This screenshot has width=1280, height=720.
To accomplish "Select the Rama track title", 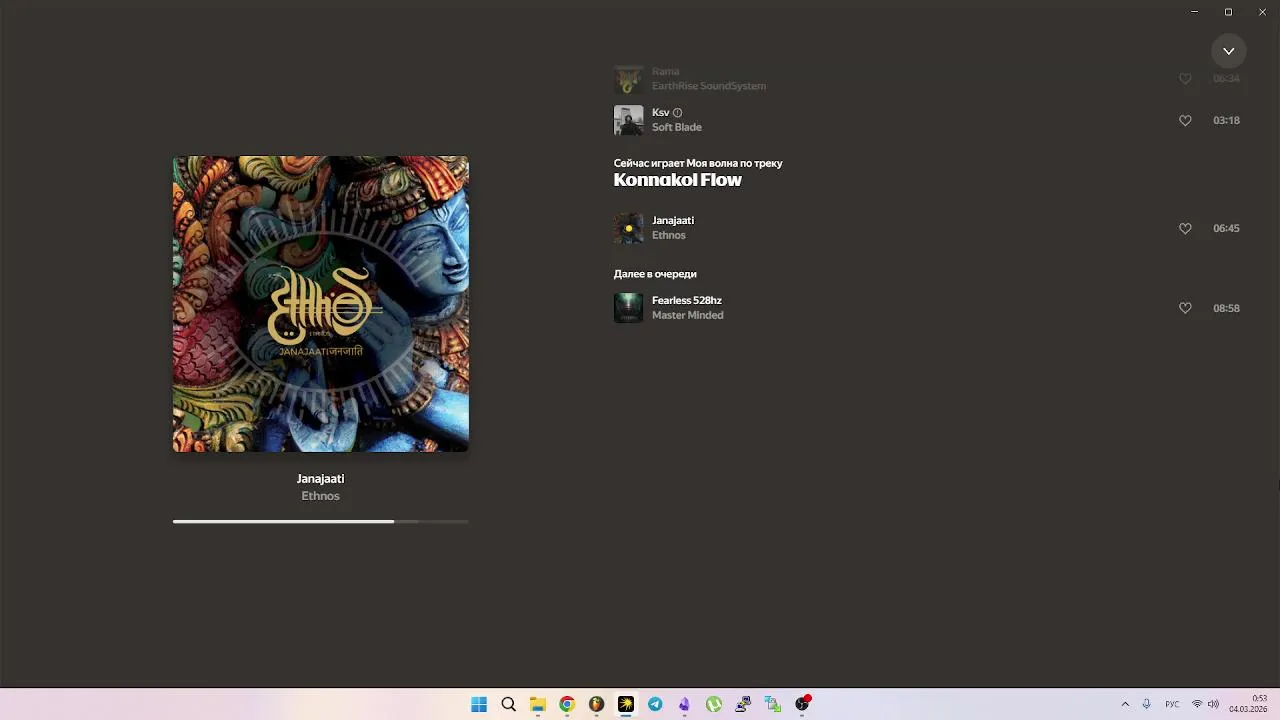I will pyautogui.click(x=665, y=71).
